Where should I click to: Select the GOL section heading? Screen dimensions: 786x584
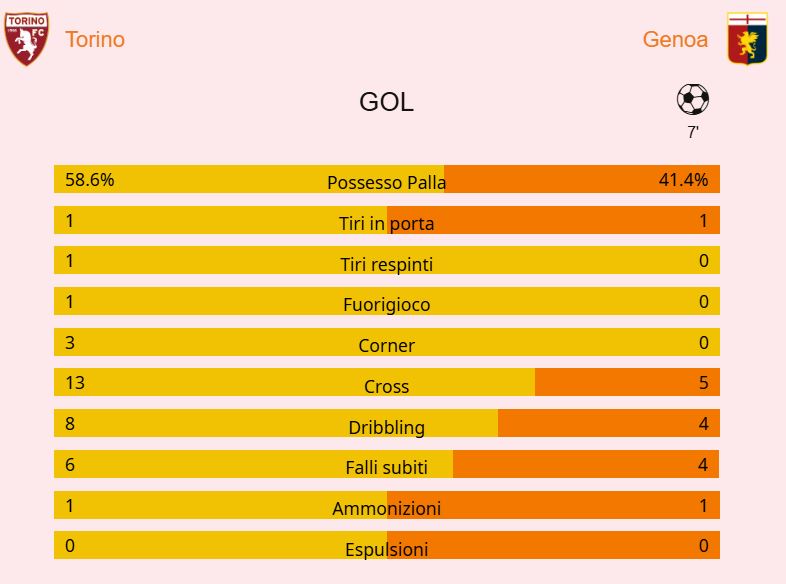click(386, 102)
